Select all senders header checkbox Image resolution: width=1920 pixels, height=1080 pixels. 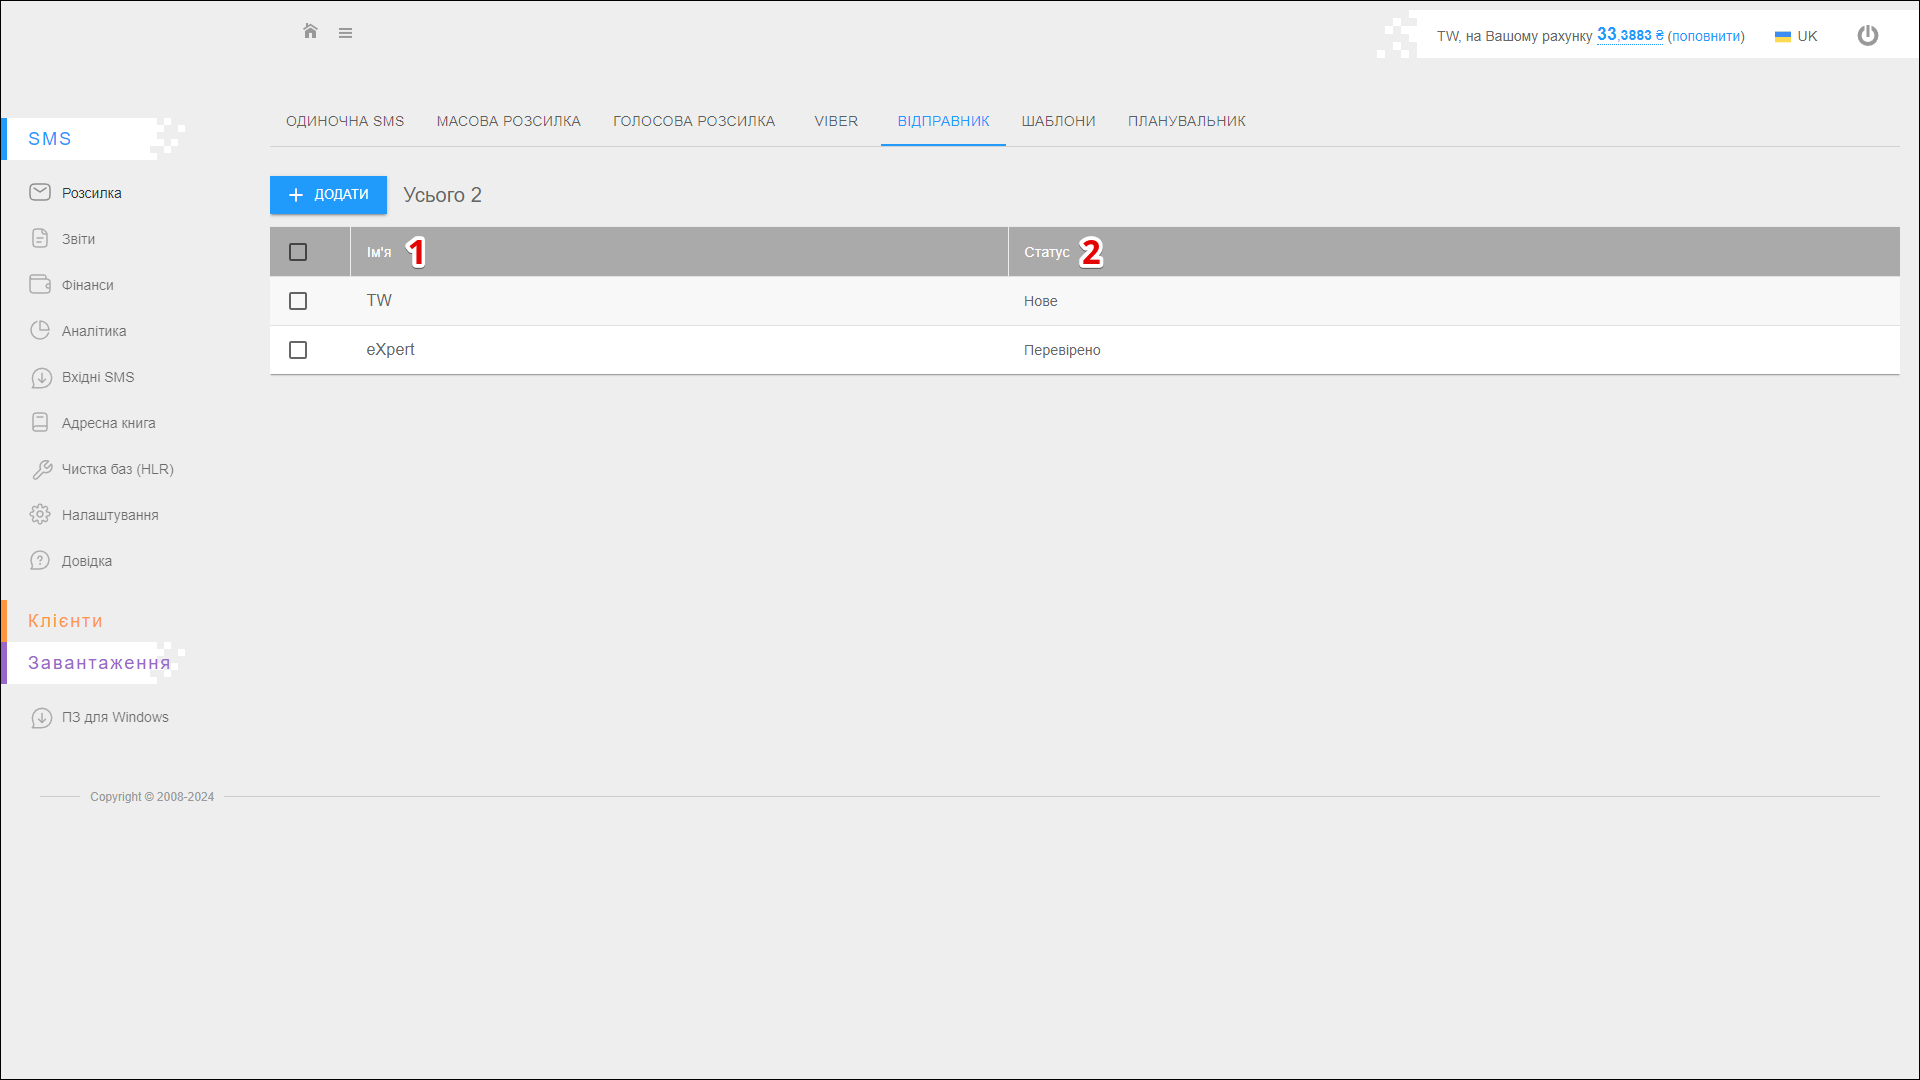[298, 252]
